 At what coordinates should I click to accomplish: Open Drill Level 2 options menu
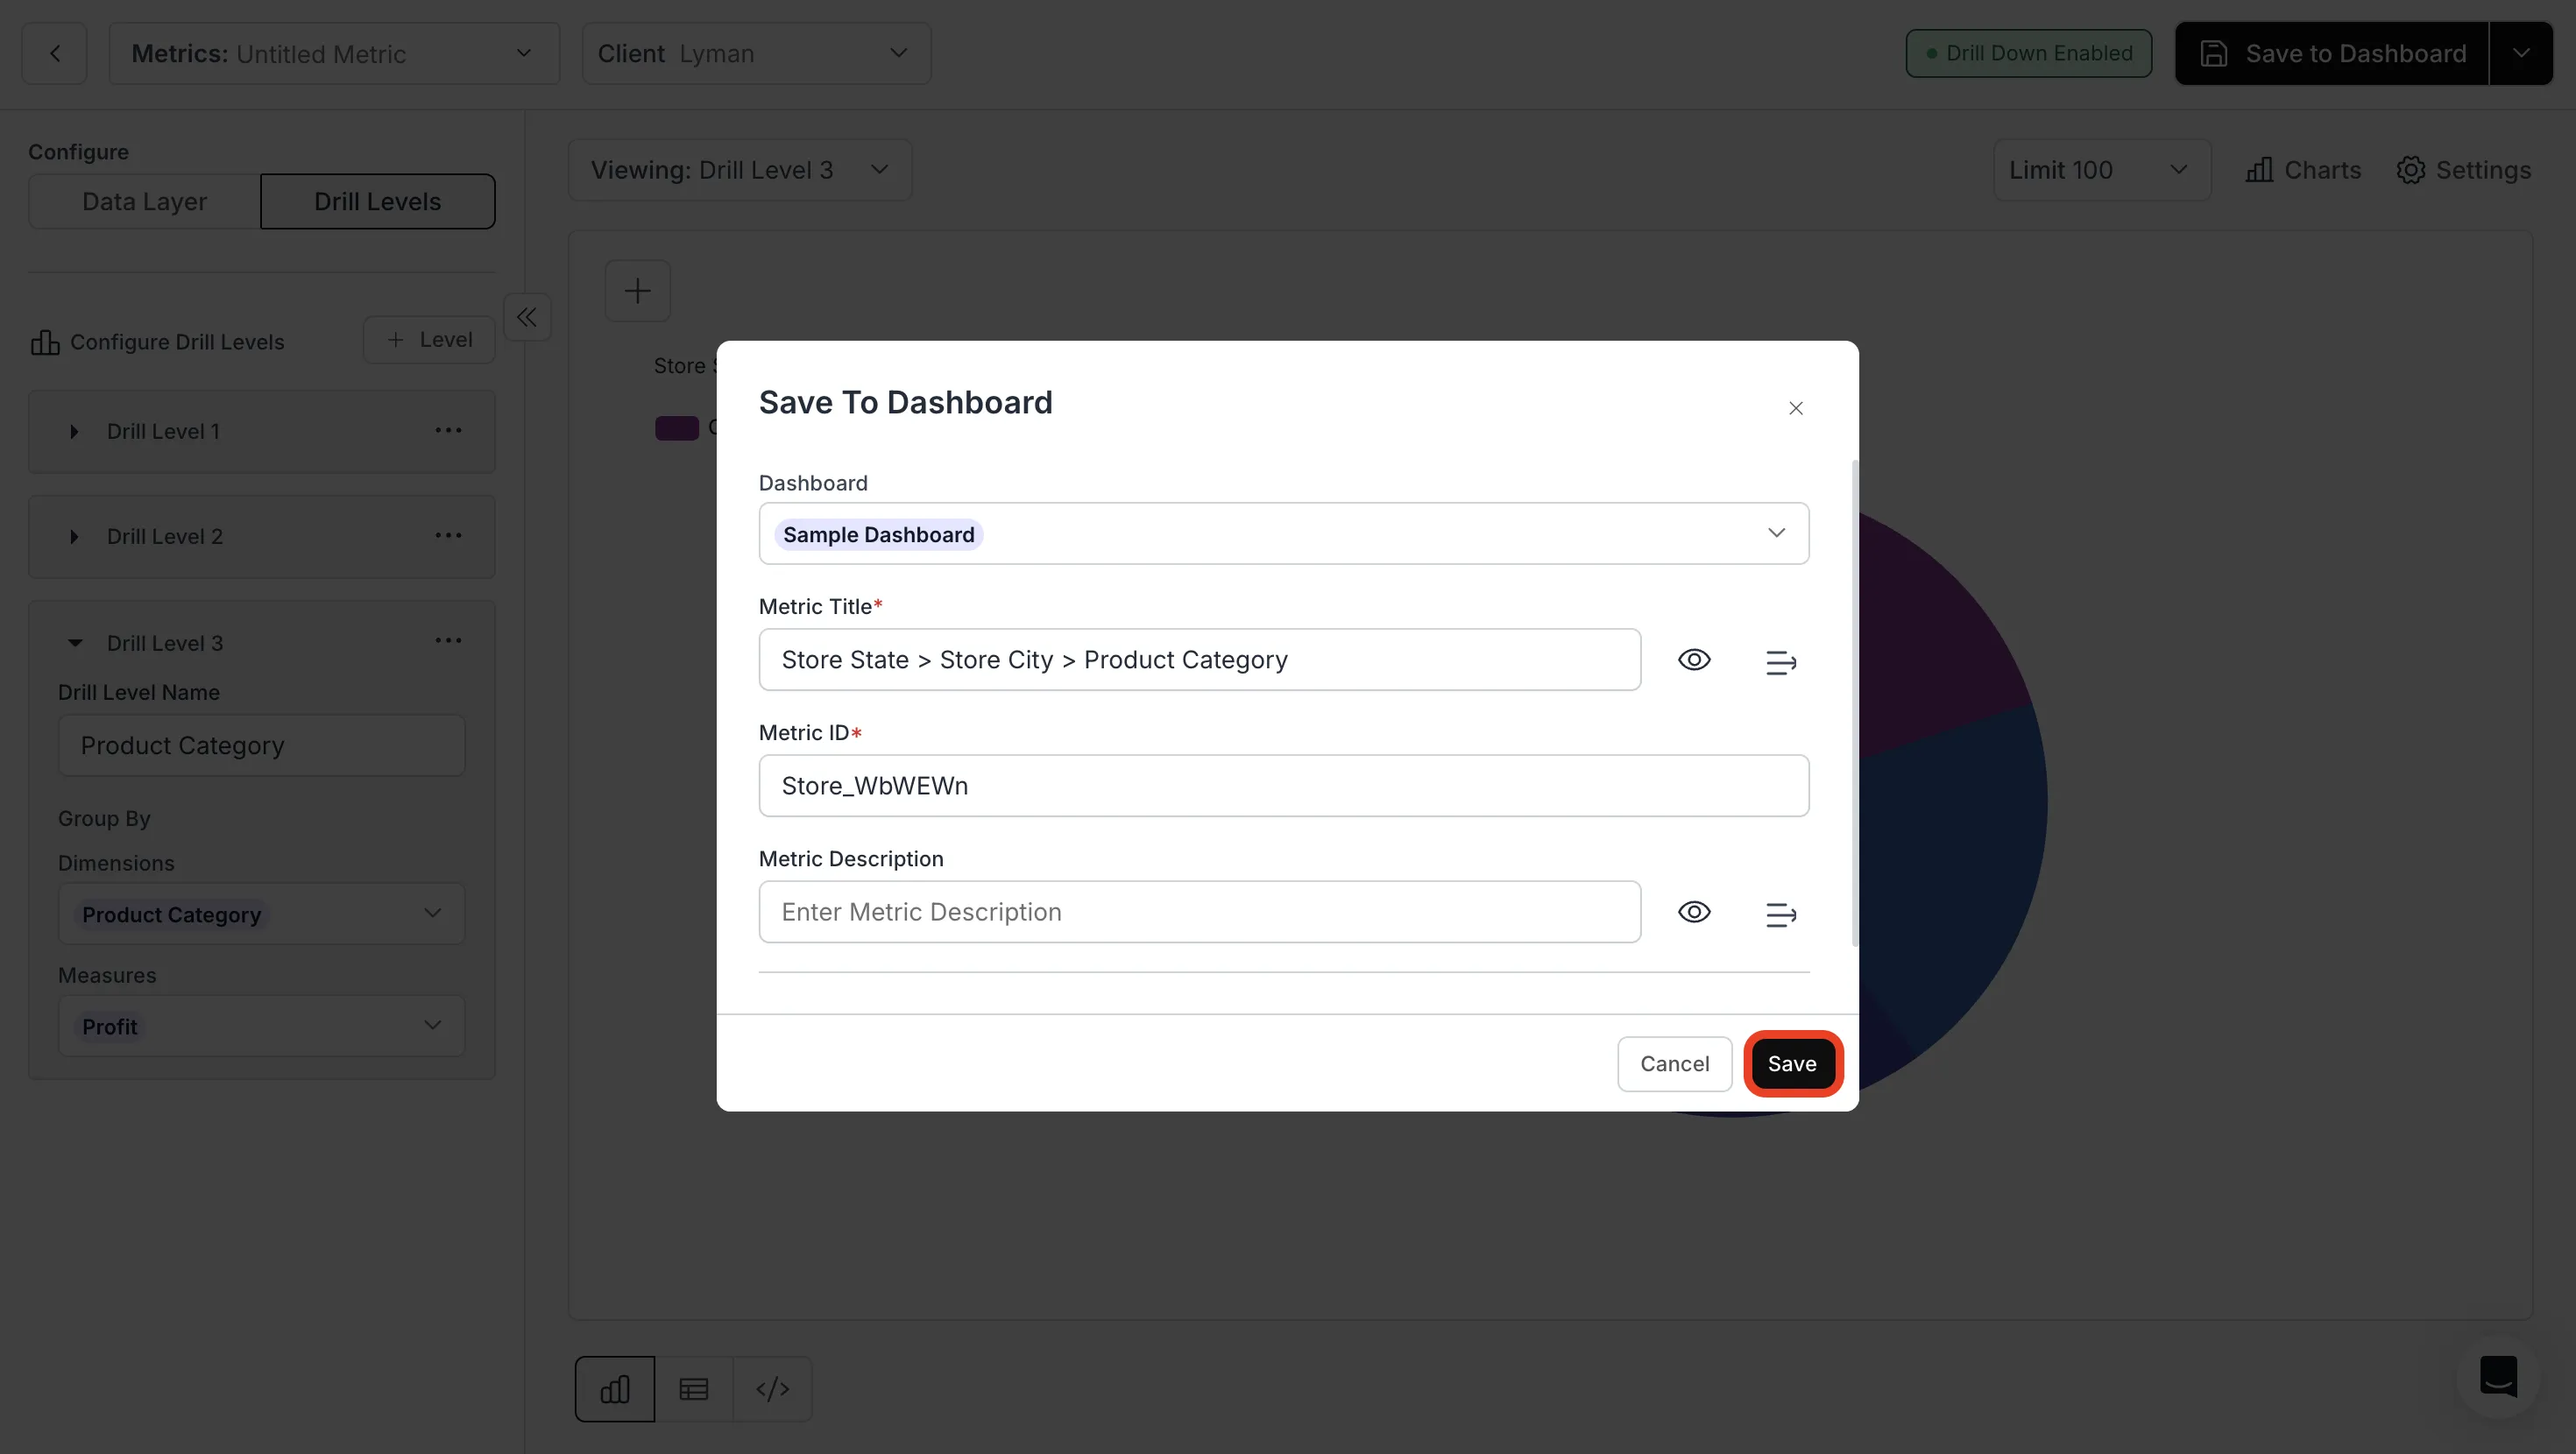(x=448, y=536)
